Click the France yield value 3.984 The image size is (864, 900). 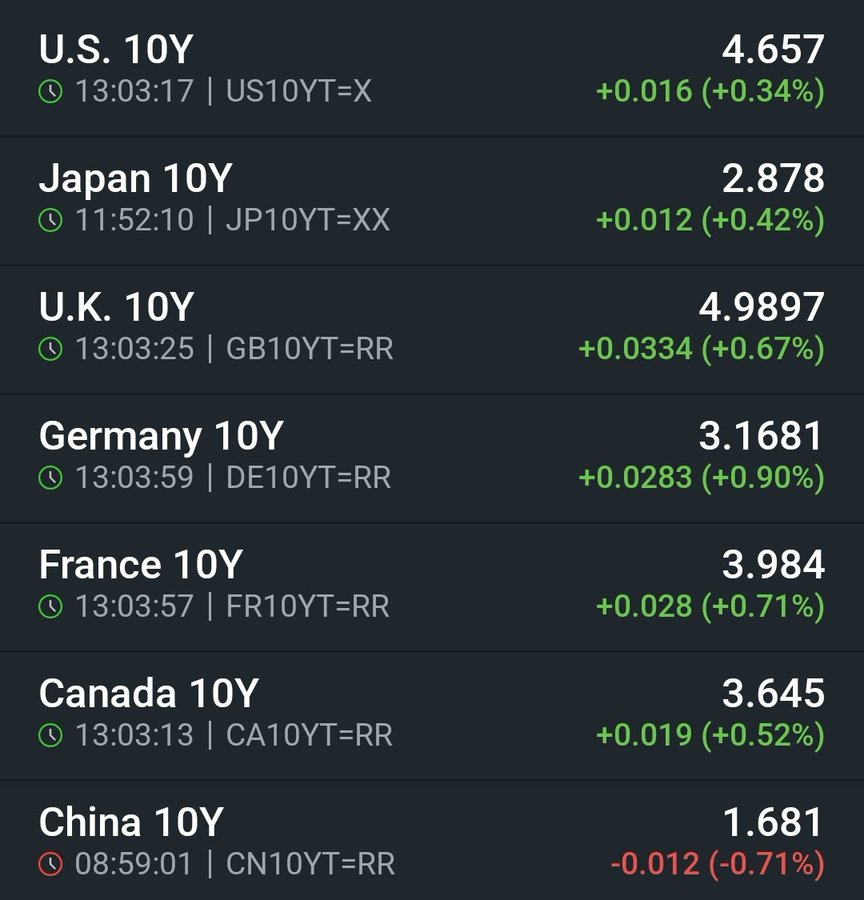tap(773, 564)
